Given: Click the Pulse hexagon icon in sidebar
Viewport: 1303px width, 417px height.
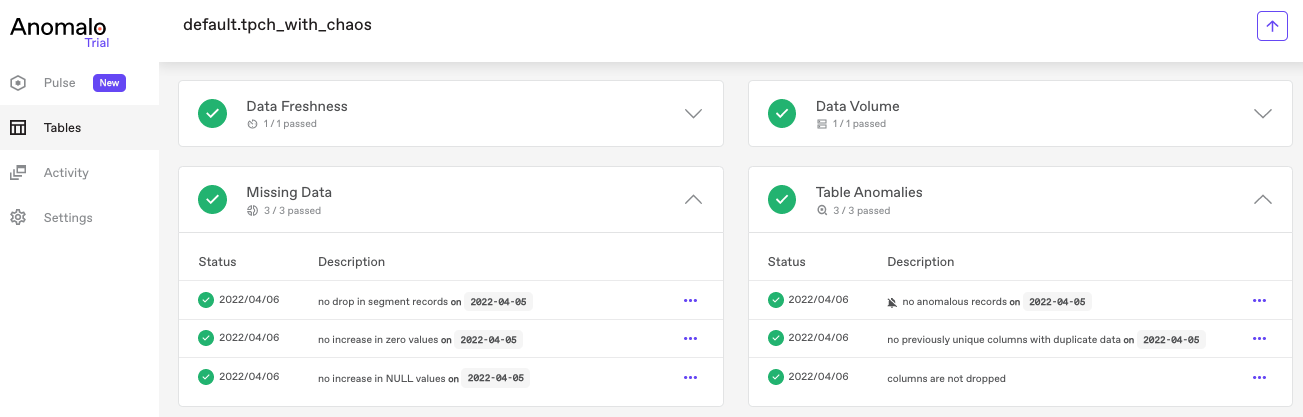Looking at the screenshot, I should (x=18, y=83).
